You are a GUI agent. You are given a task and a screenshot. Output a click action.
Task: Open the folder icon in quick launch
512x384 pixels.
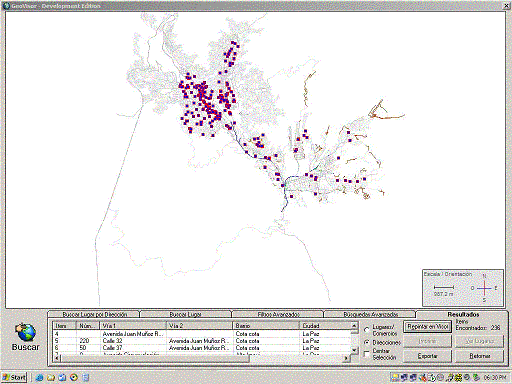point(51,378)
